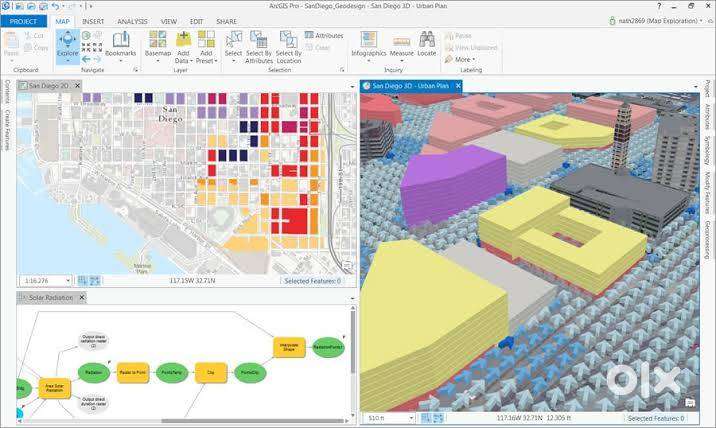Open the PROJECT tab
The height and width of the screenshot is (428, 716).
point(23,21)
